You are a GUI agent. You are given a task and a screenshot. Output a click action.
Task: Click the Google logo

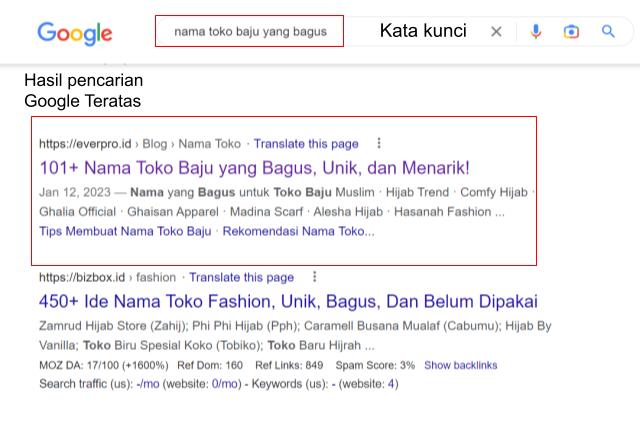75,33
